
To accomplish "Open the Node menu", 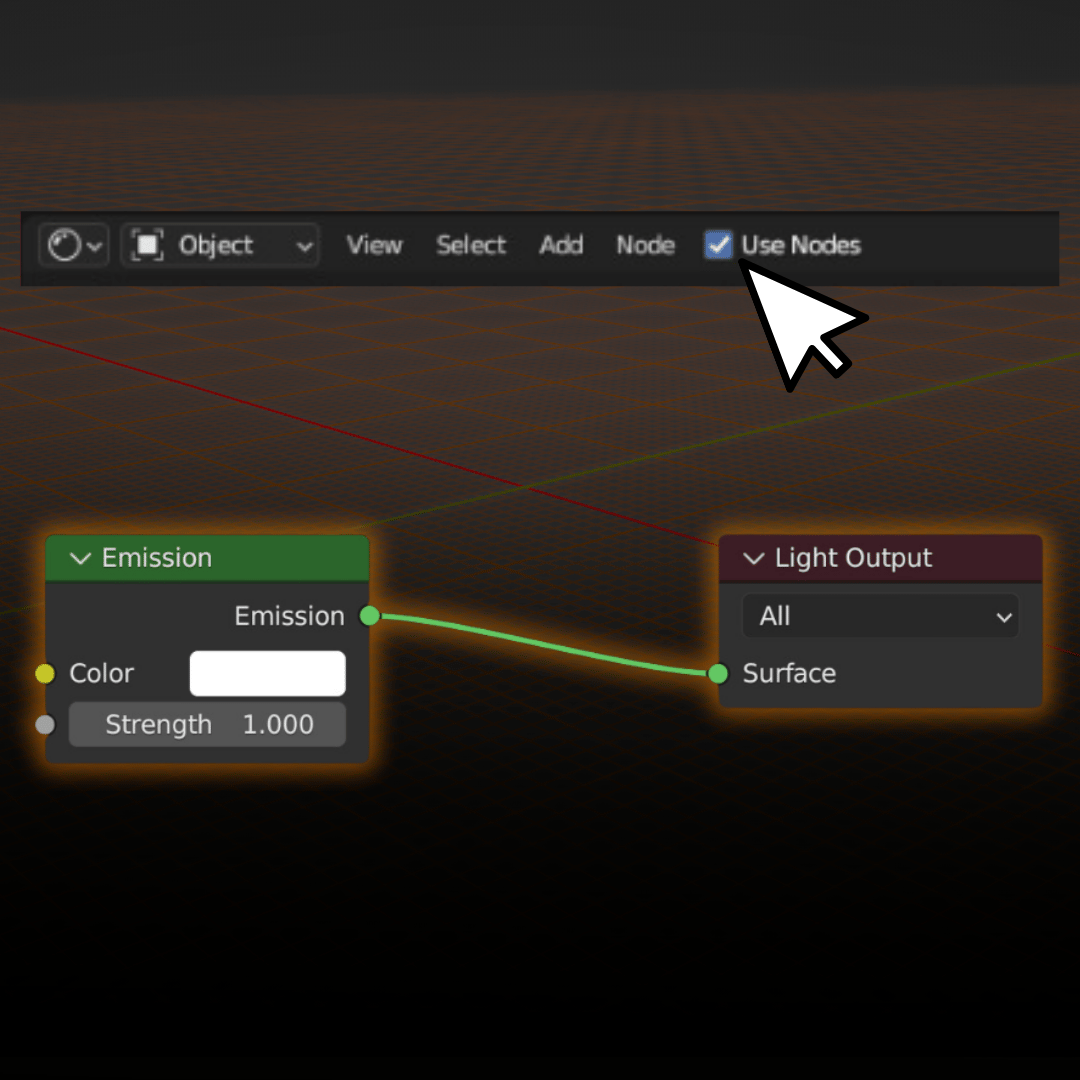I will click(645, 245).
